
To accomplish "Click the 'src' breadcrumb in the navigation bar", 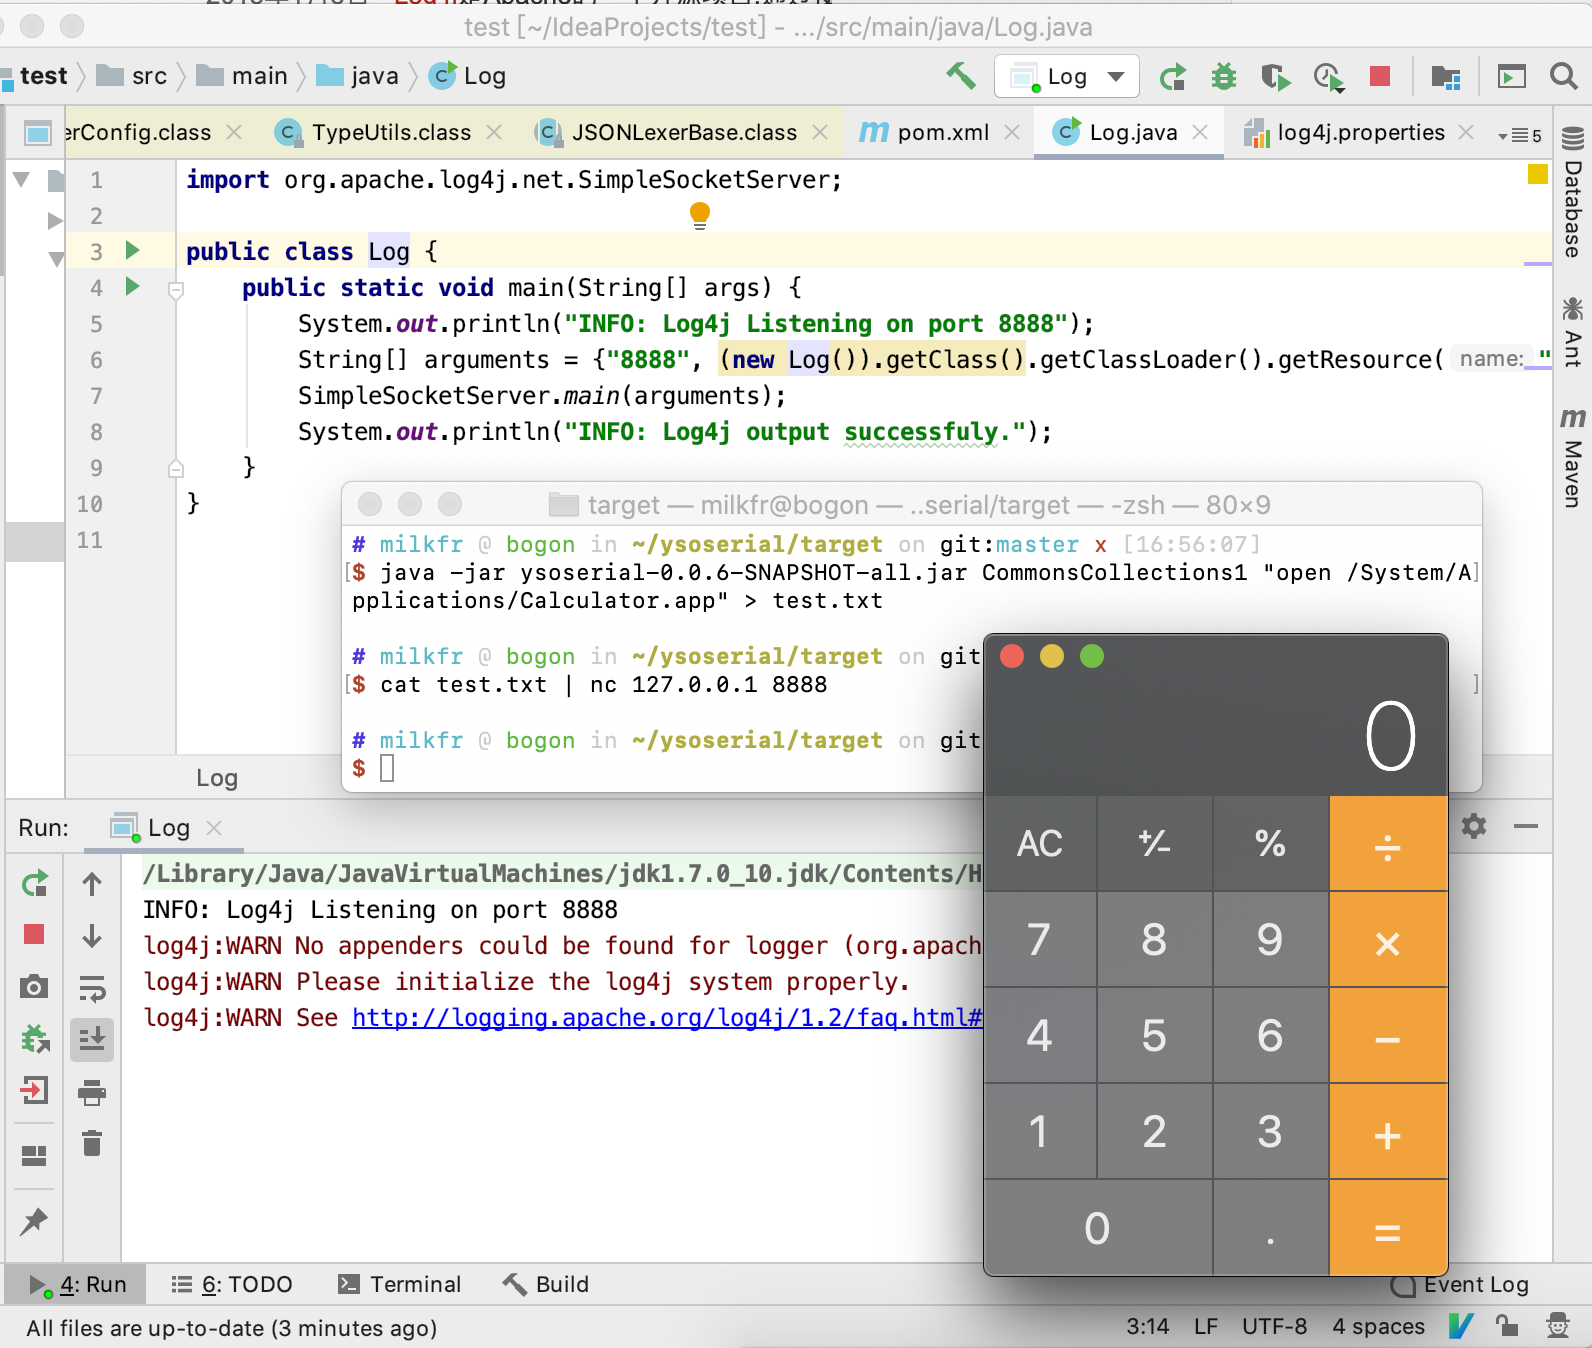I will pos(134,76).
